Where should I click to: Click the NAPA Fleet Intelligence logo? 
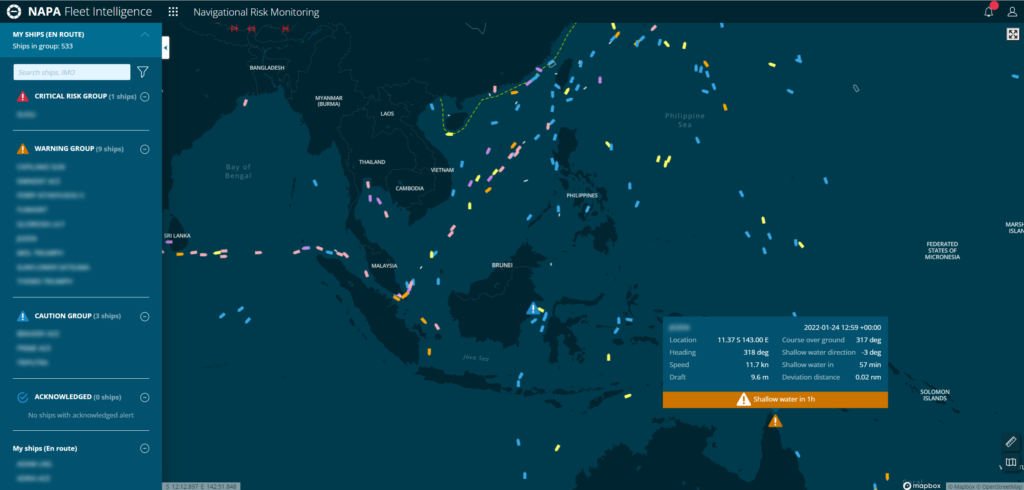78,12
